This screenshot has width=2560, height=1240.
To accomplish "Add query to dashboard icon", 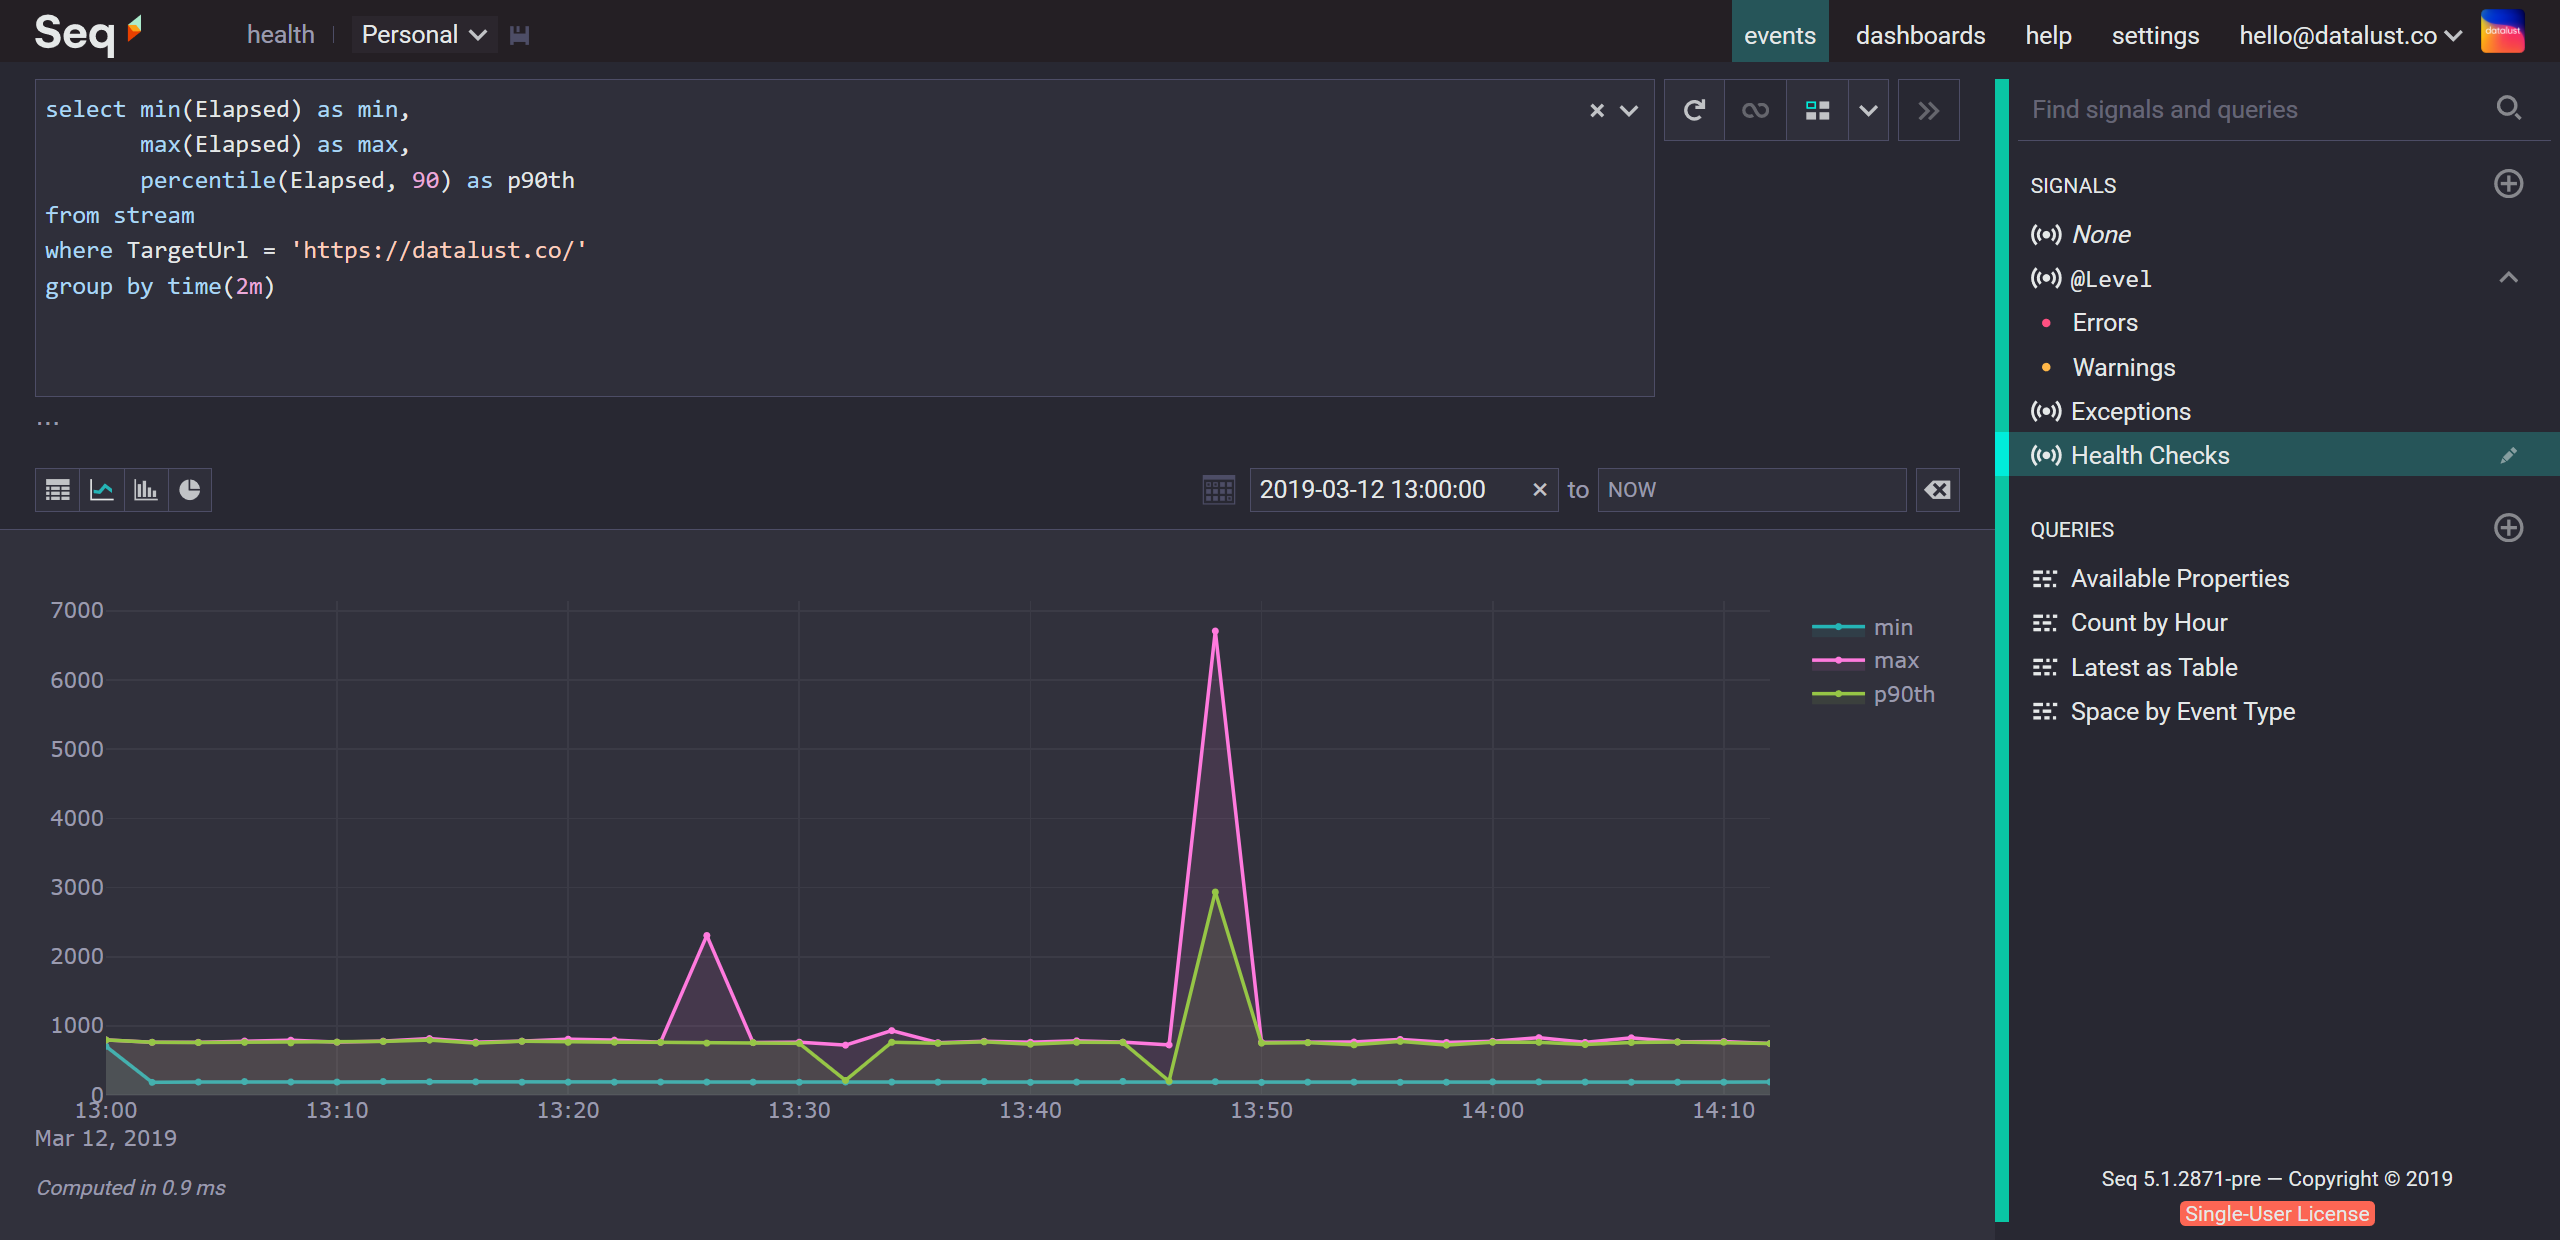I will tap(1817, 110).
